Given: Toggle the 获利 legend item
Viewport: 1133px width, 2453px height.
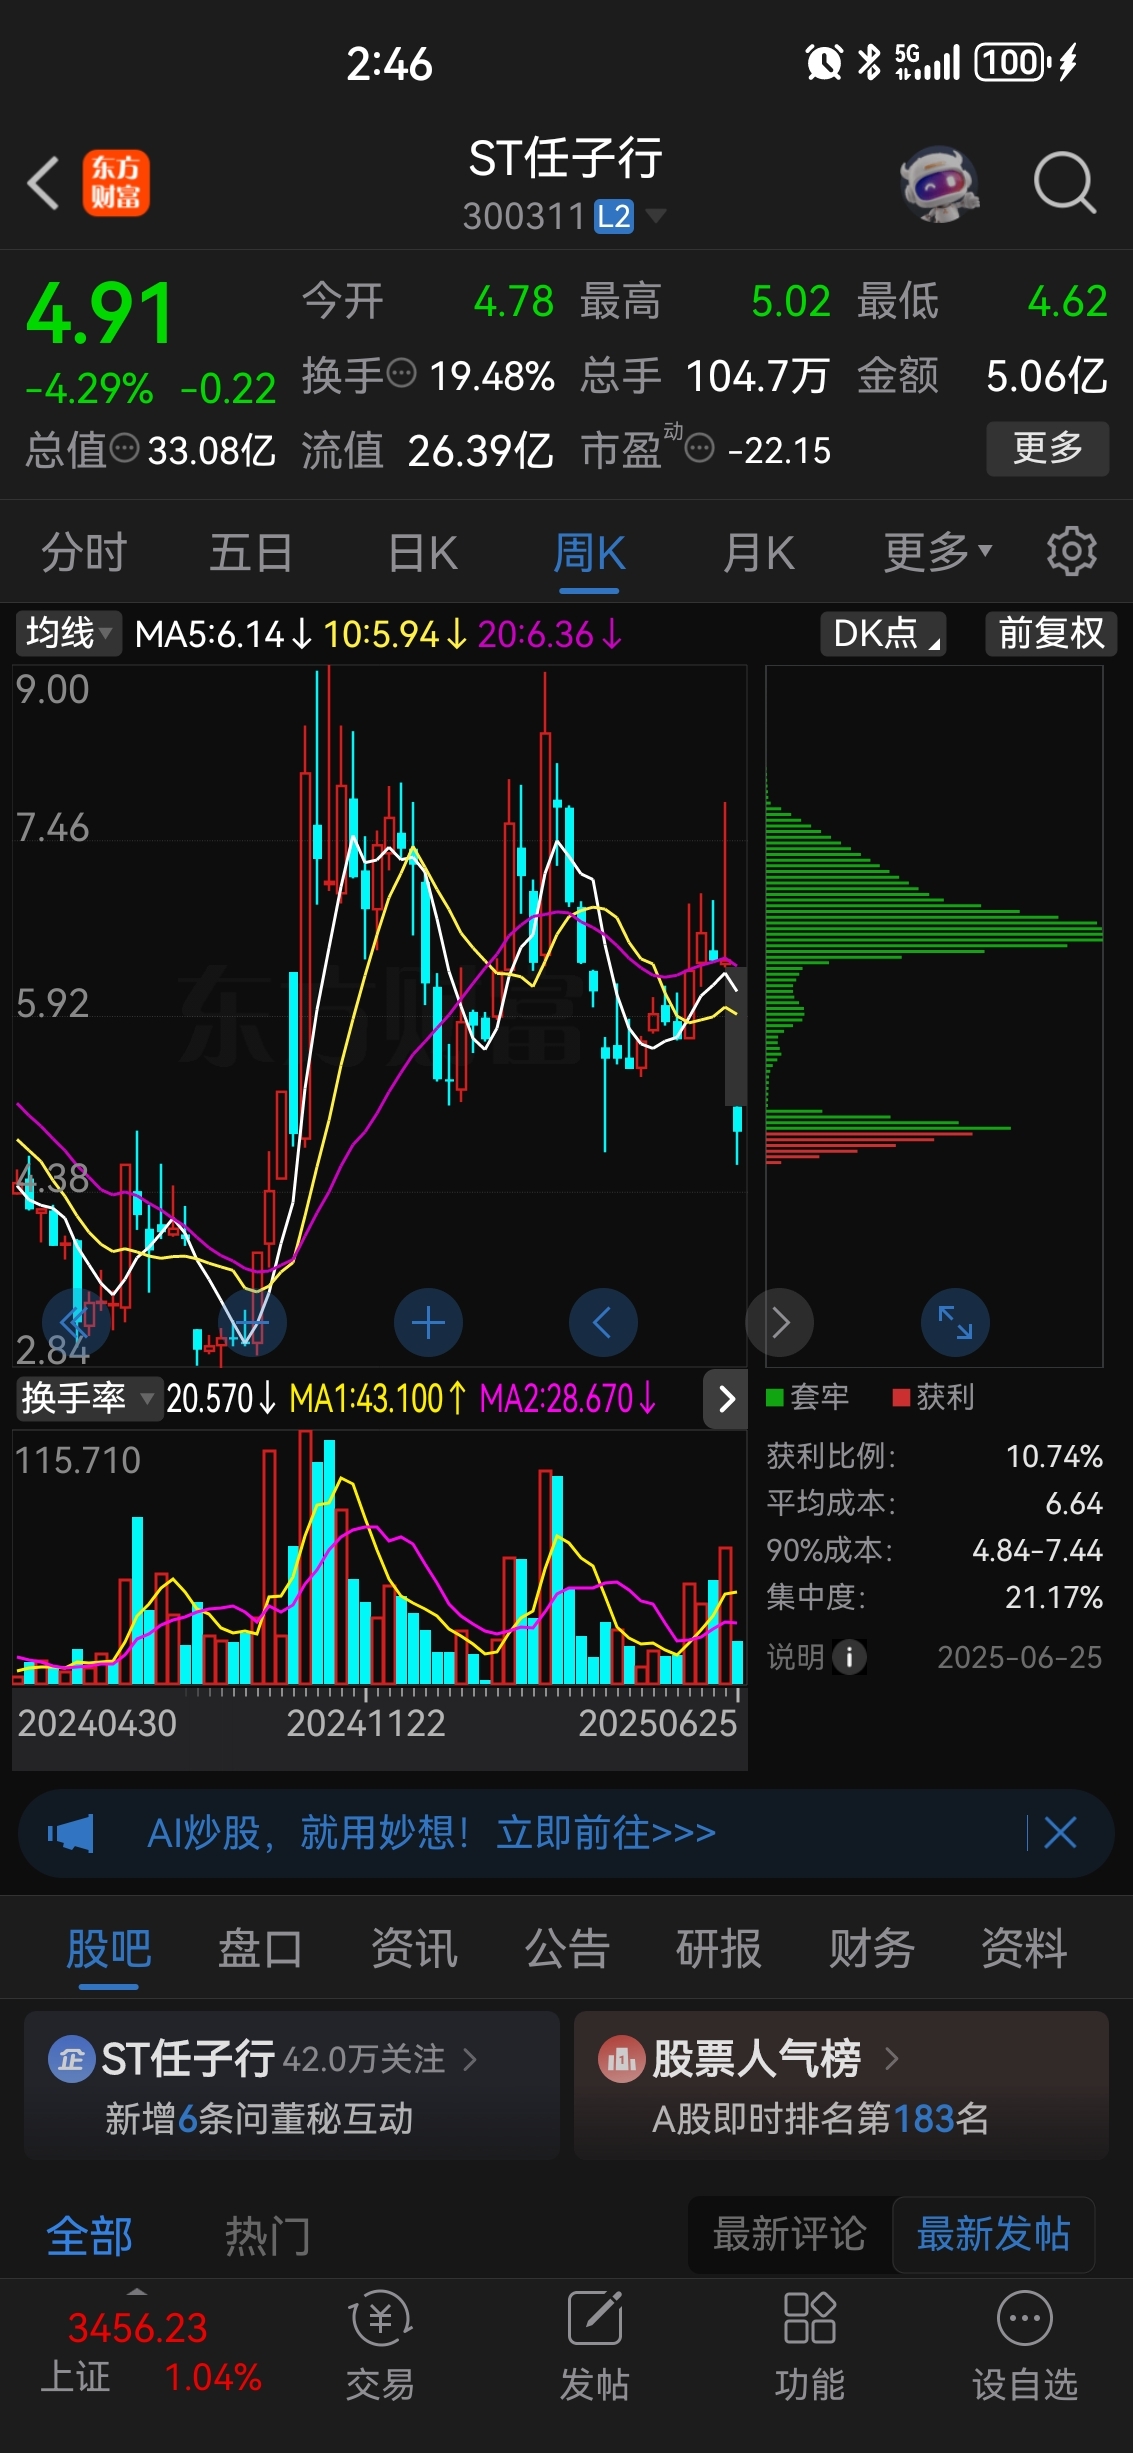Looking at the screenshot, I should click(934, 1397).
